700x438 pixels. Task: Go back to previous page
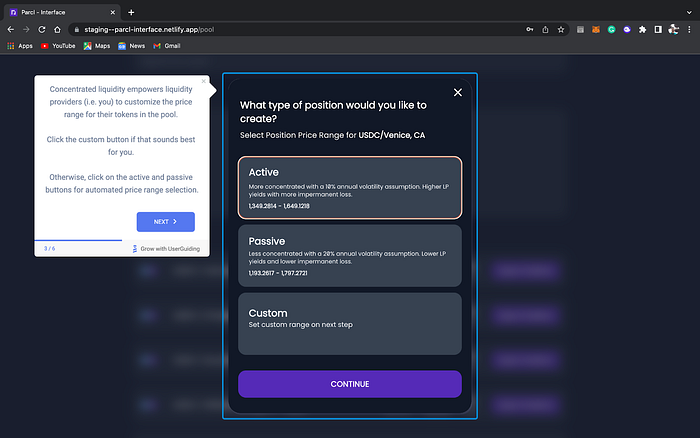11,29
